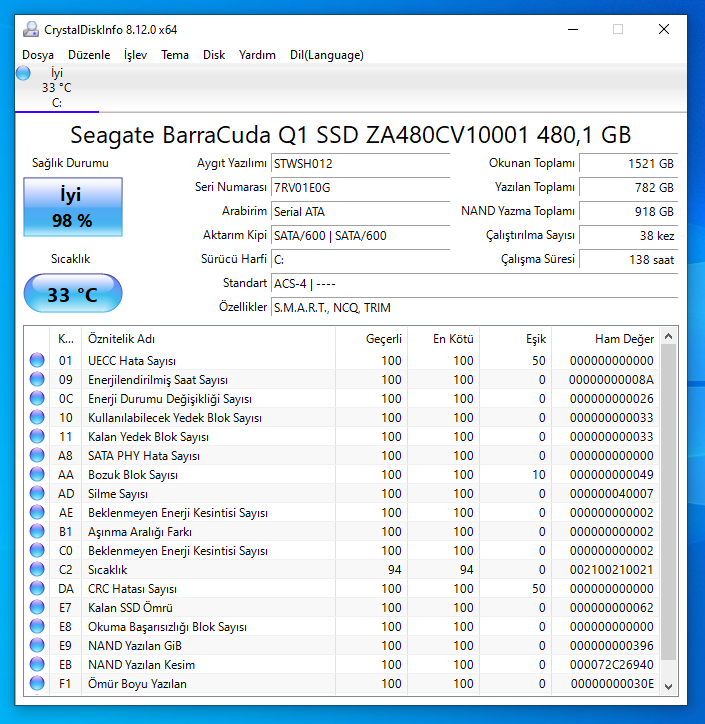Click the Ham Değer column header

click(605, 339)
